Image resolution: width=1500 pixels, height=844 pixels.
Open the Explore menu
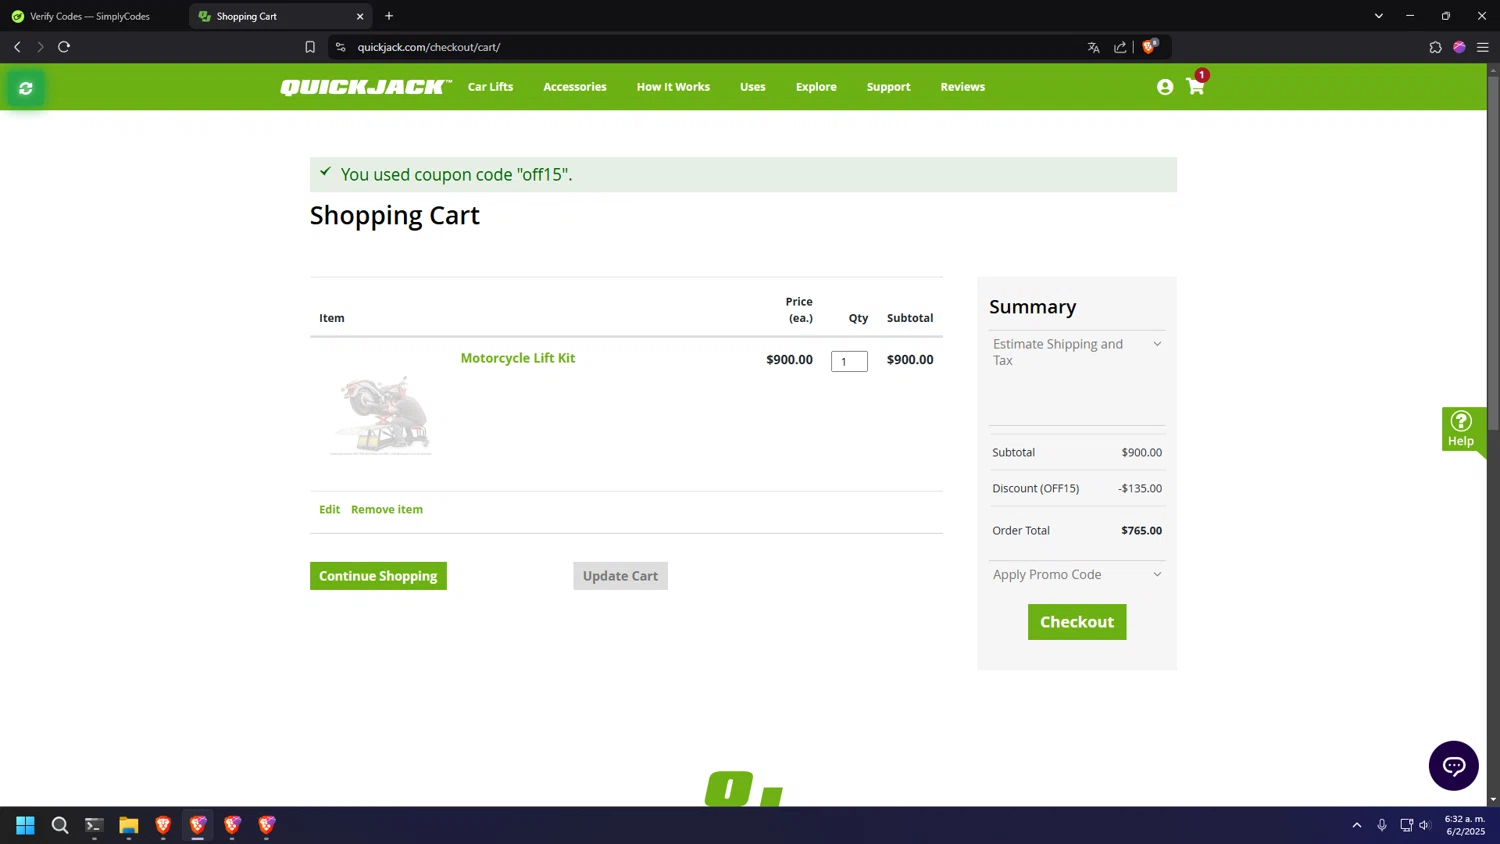pyautogui.click(x=816, y=87)
